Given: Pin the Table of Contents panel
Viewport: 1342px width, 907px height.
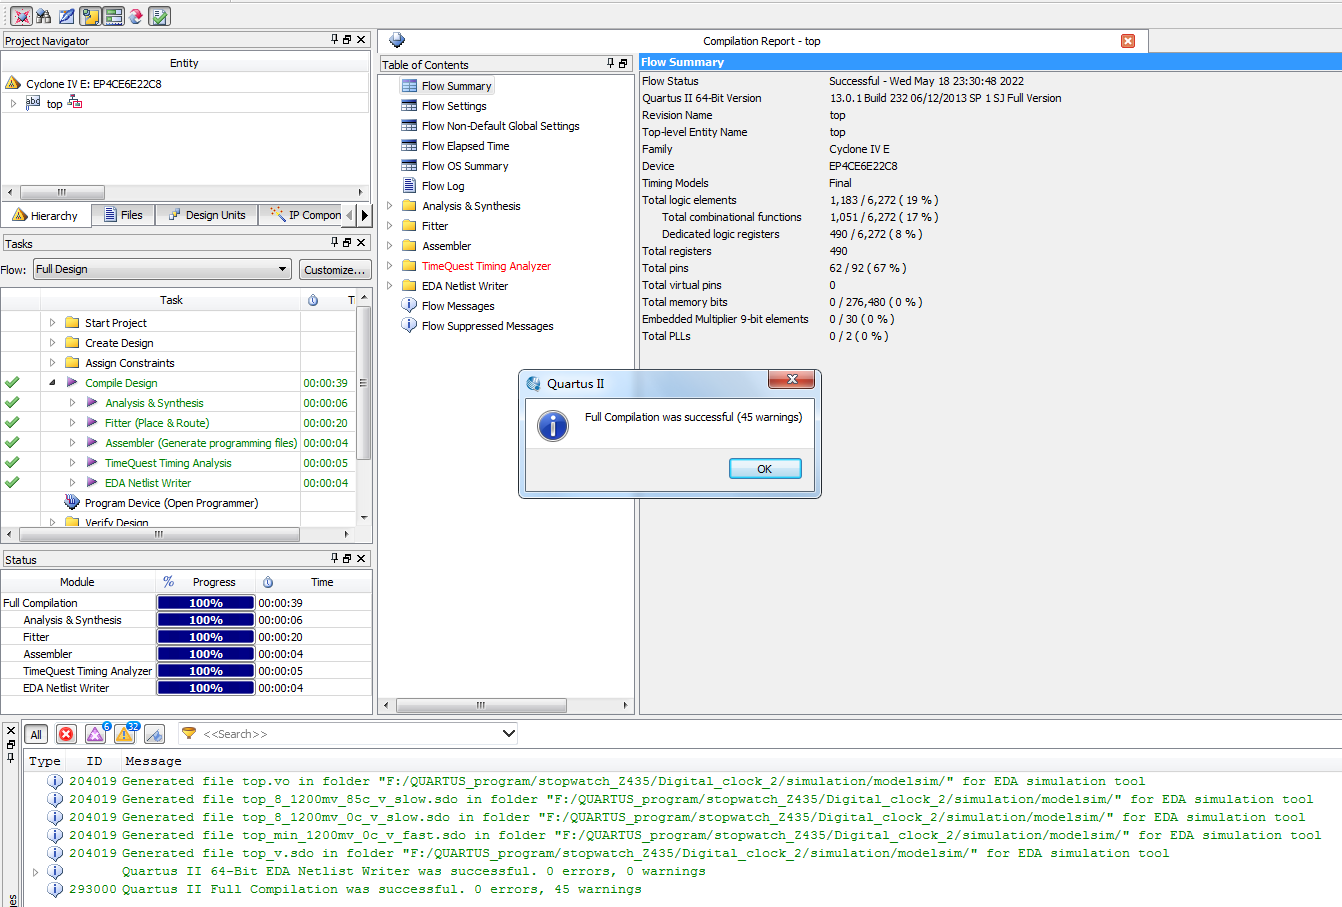Looking at the screenshot, I should 611,63.
